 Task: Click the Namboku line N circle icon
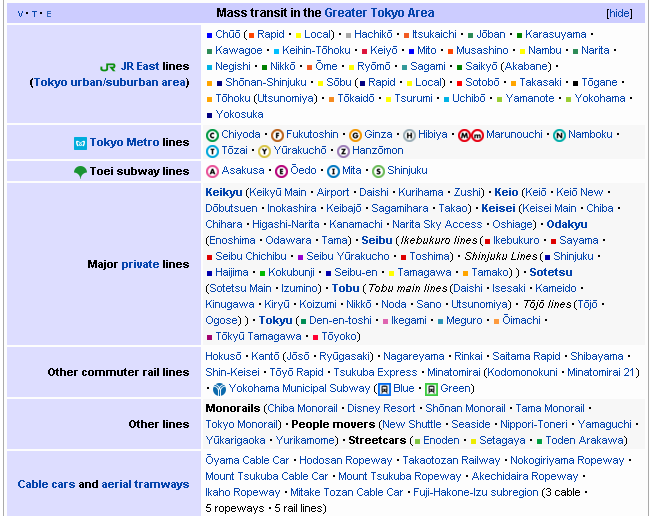point(559,135)
